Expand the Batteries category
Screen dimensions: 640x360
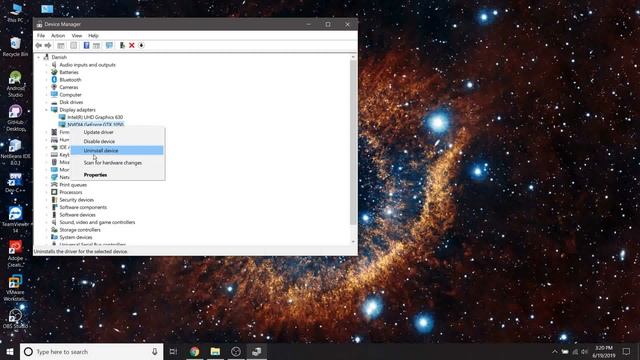47,72
